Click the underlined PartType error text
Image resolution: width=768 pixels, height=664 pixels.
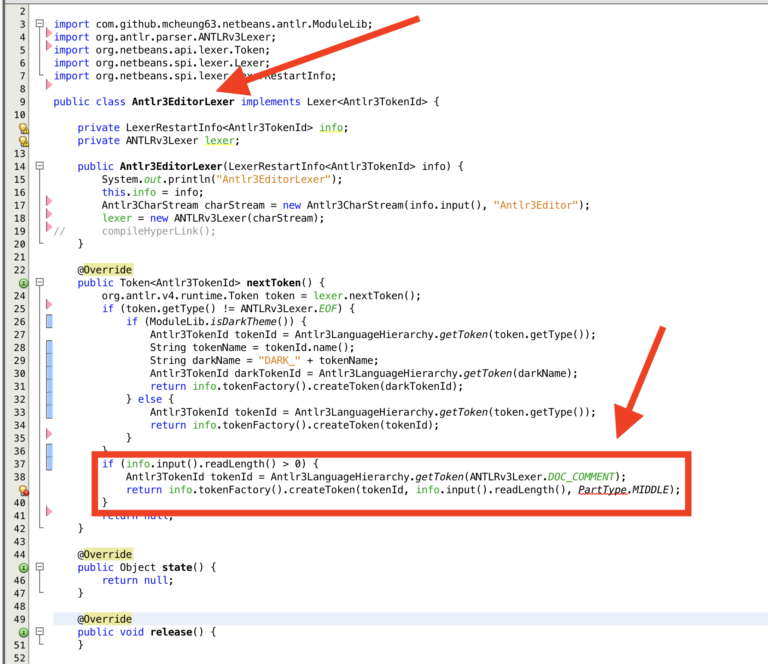pyautogui.click(x=602, y=490)
